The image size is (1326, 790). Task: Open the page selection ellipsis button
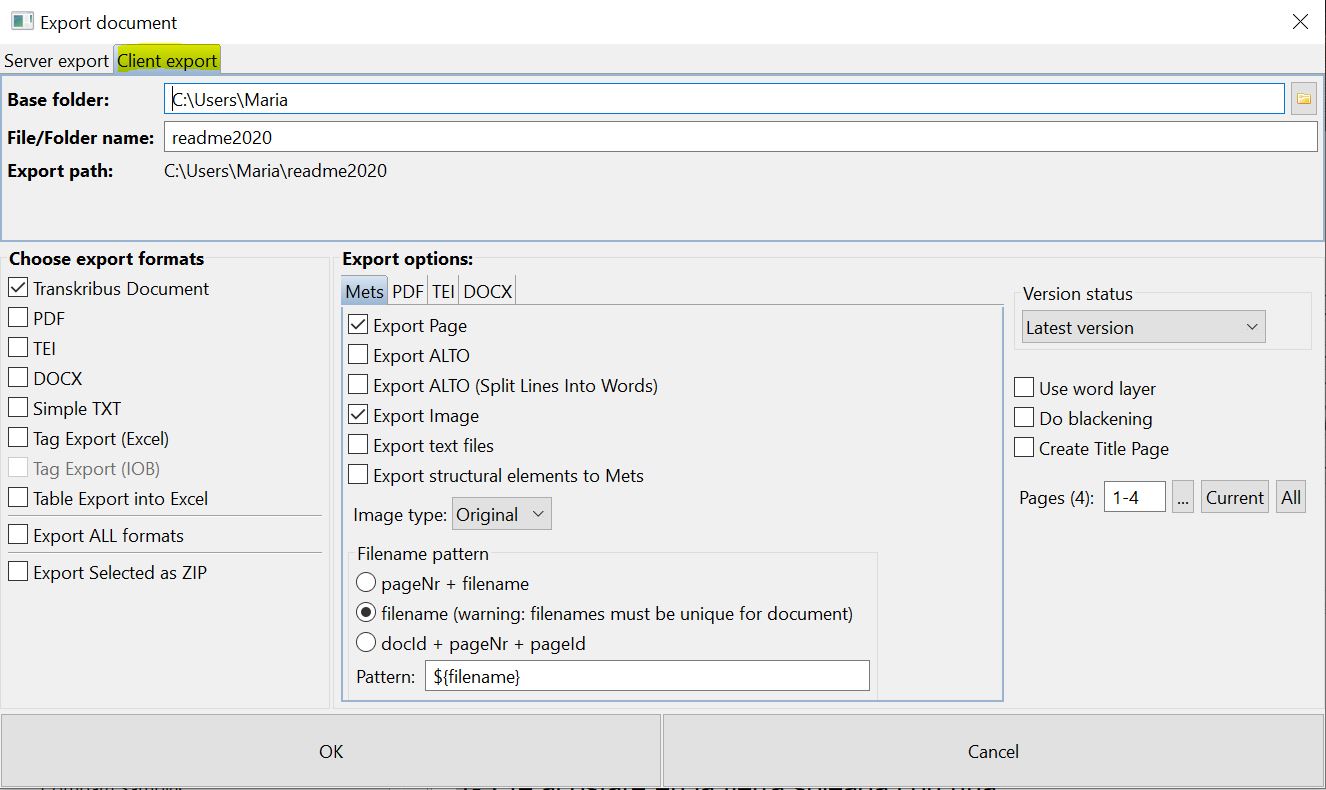pos(1183,497)
